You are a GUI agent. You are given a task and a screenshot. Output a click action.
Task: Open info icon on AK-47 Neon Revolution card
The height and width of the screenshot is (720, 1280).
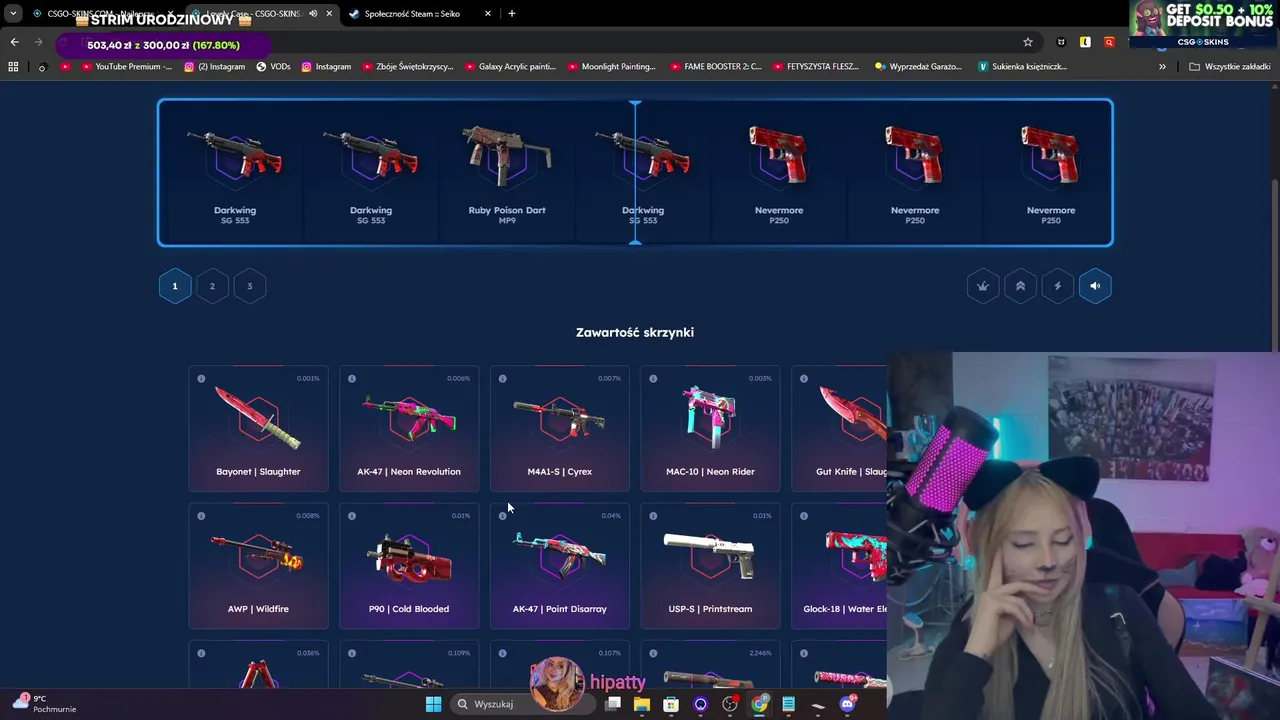pyautogui.click(x=352, y=379)
